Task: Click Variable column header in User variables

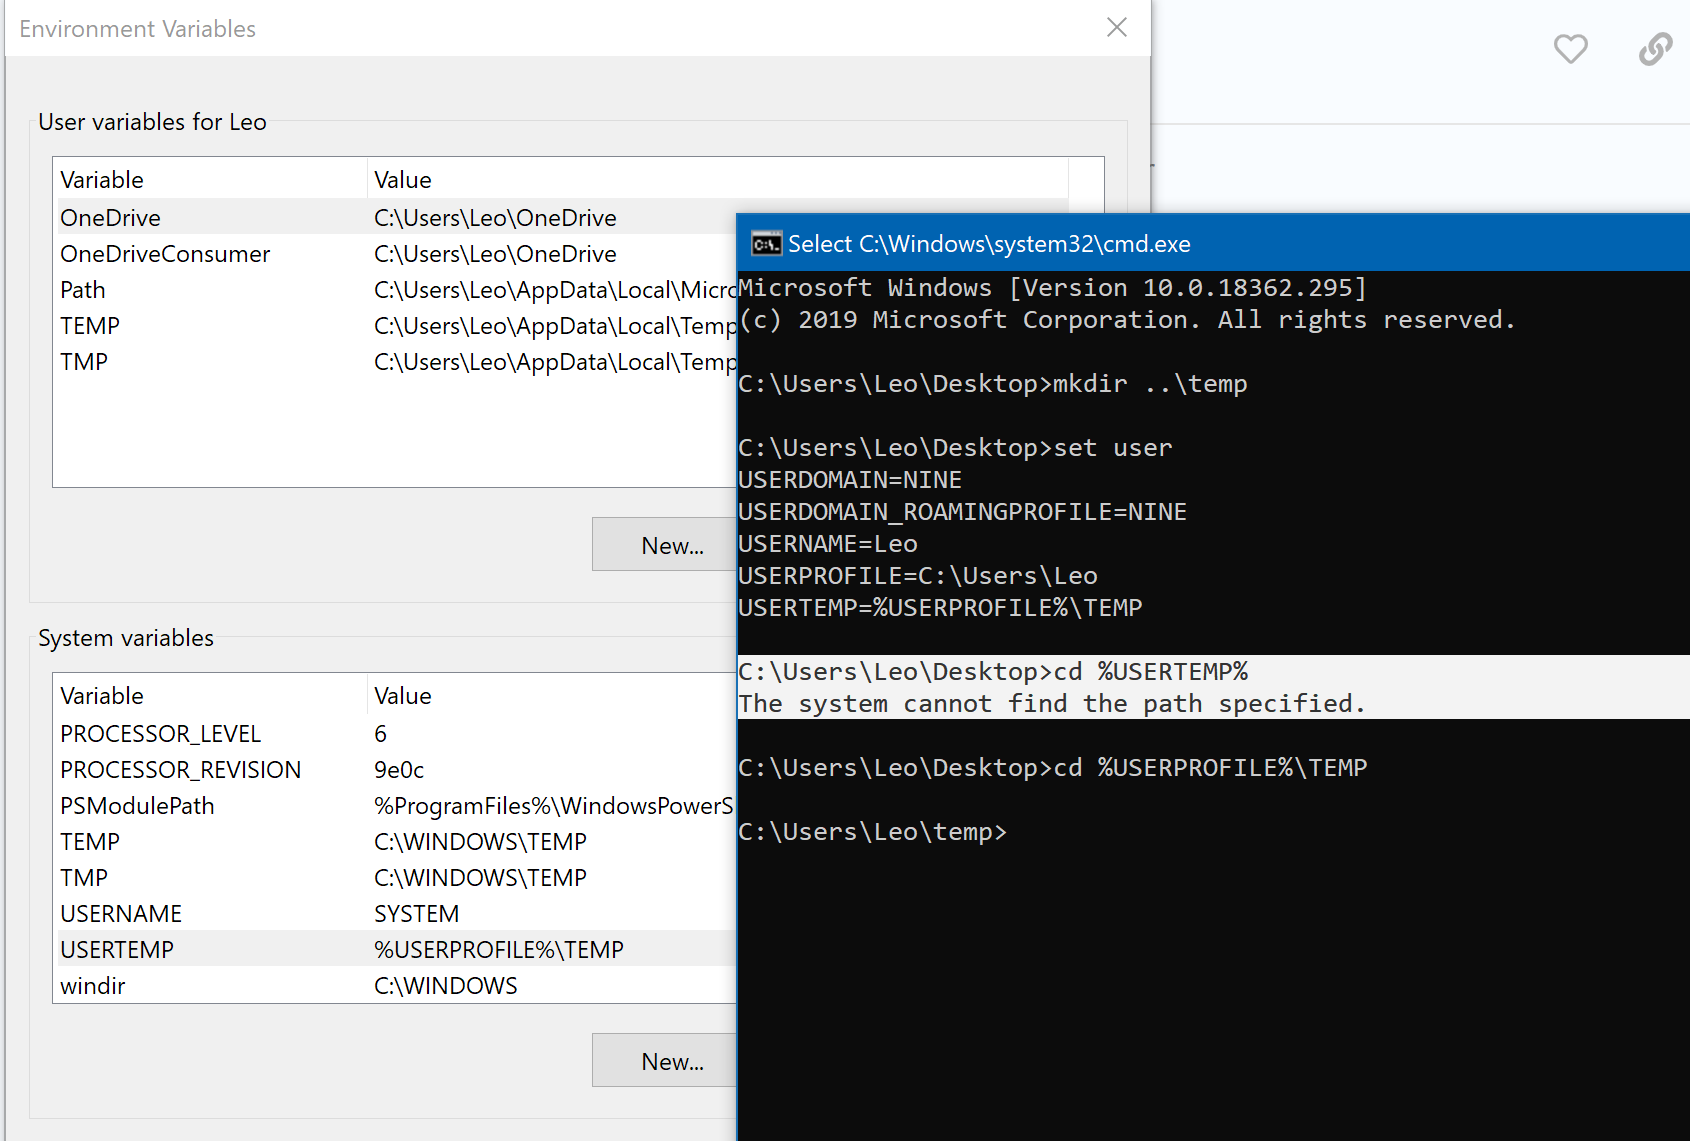Action: click(210, 179)
